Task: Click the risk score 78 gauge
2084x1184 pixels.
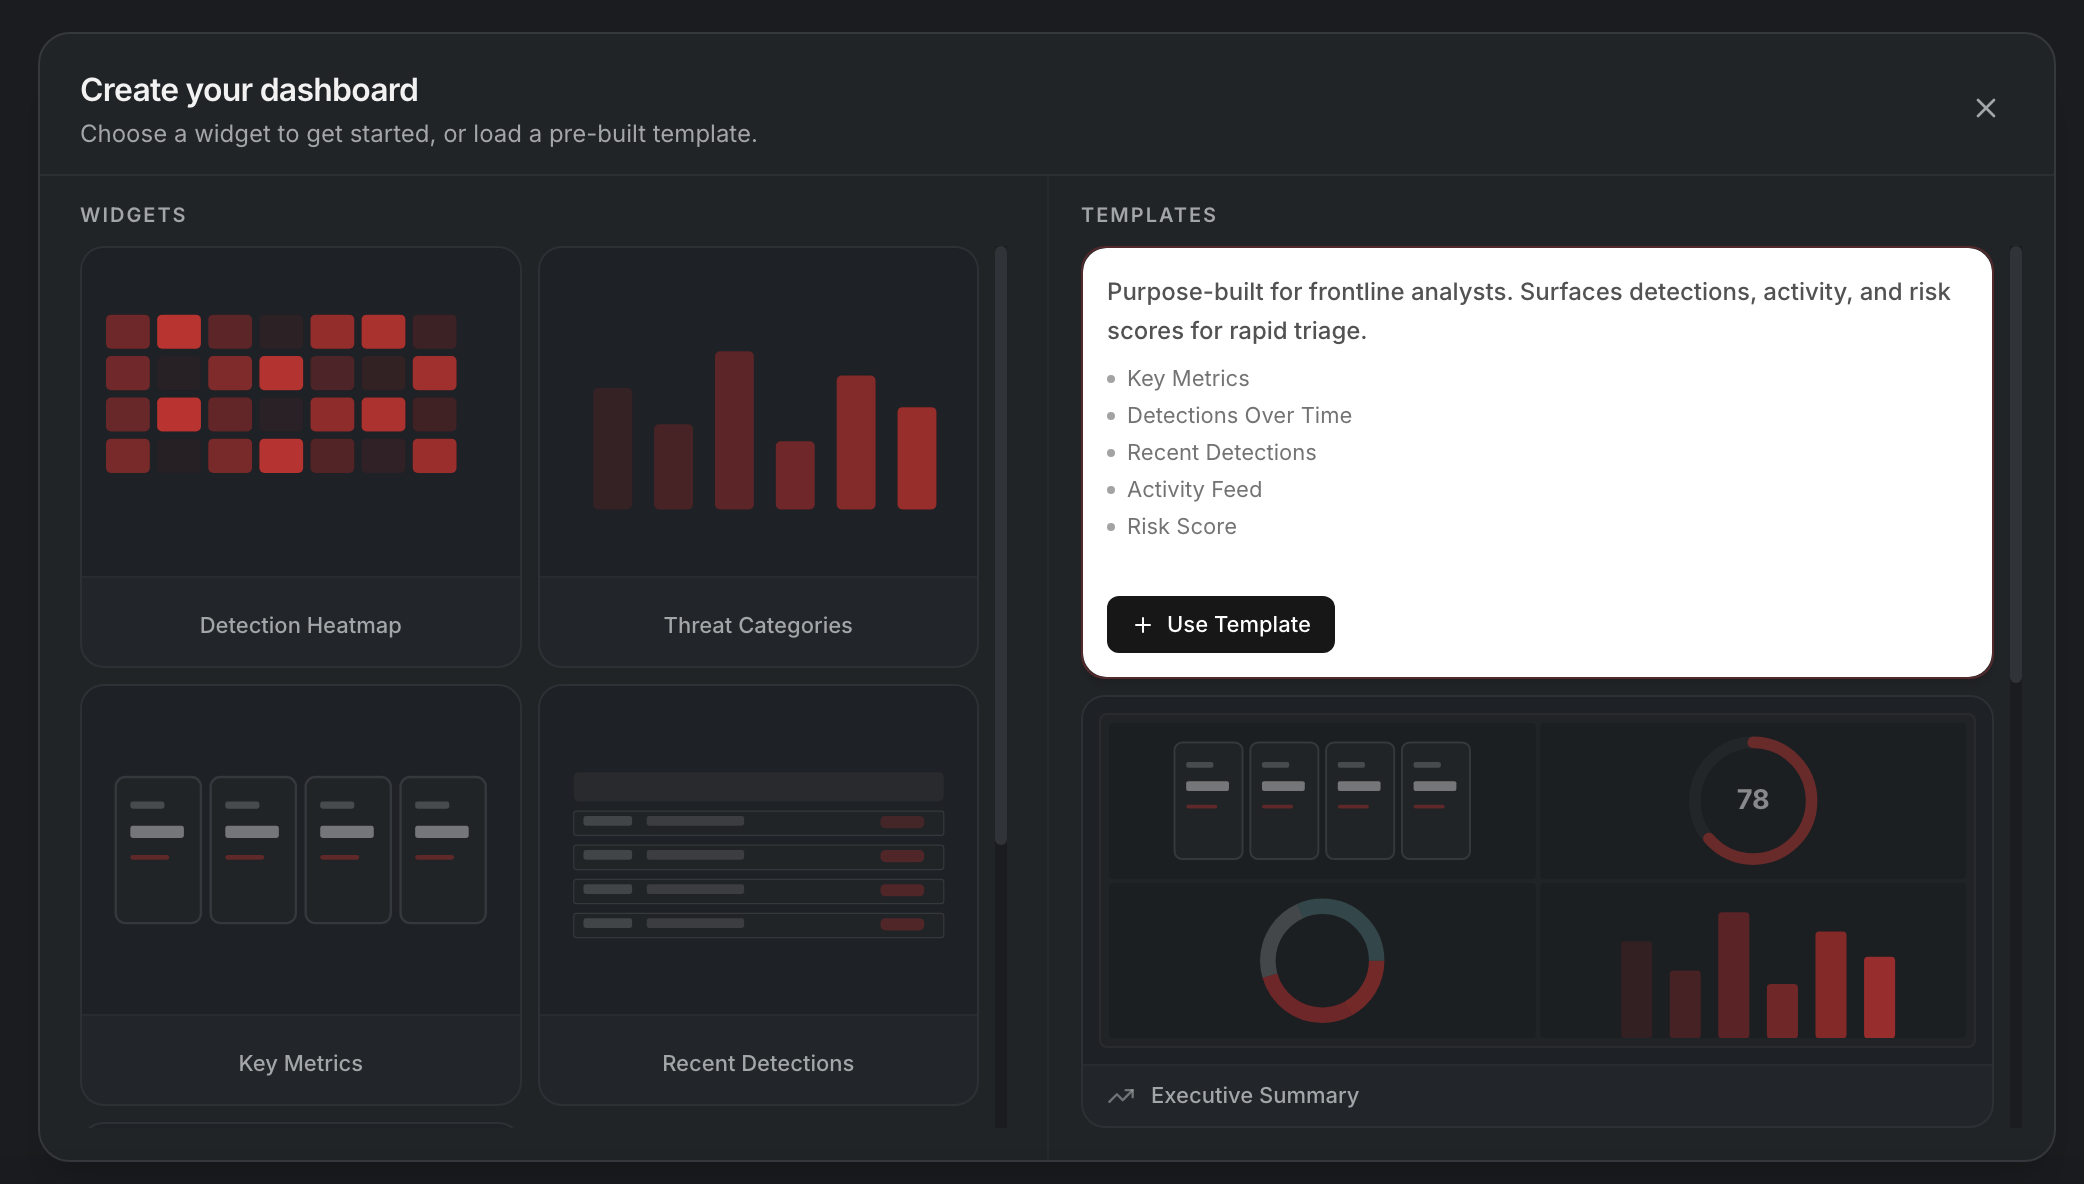Action: pyautogui.click(x=1752, y=800)
